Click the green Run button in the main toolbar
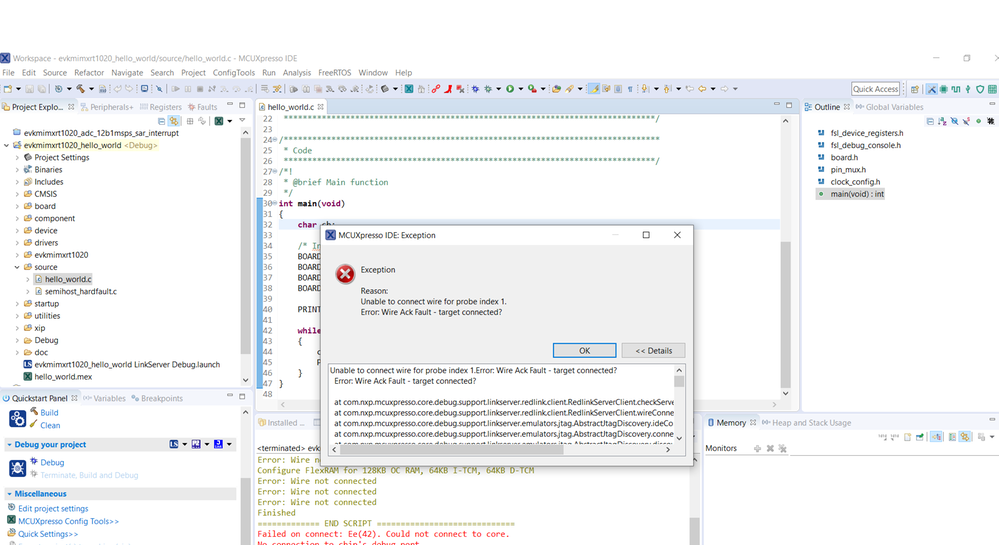This screenshot has width=999, height=545. [x=510, y=89]
